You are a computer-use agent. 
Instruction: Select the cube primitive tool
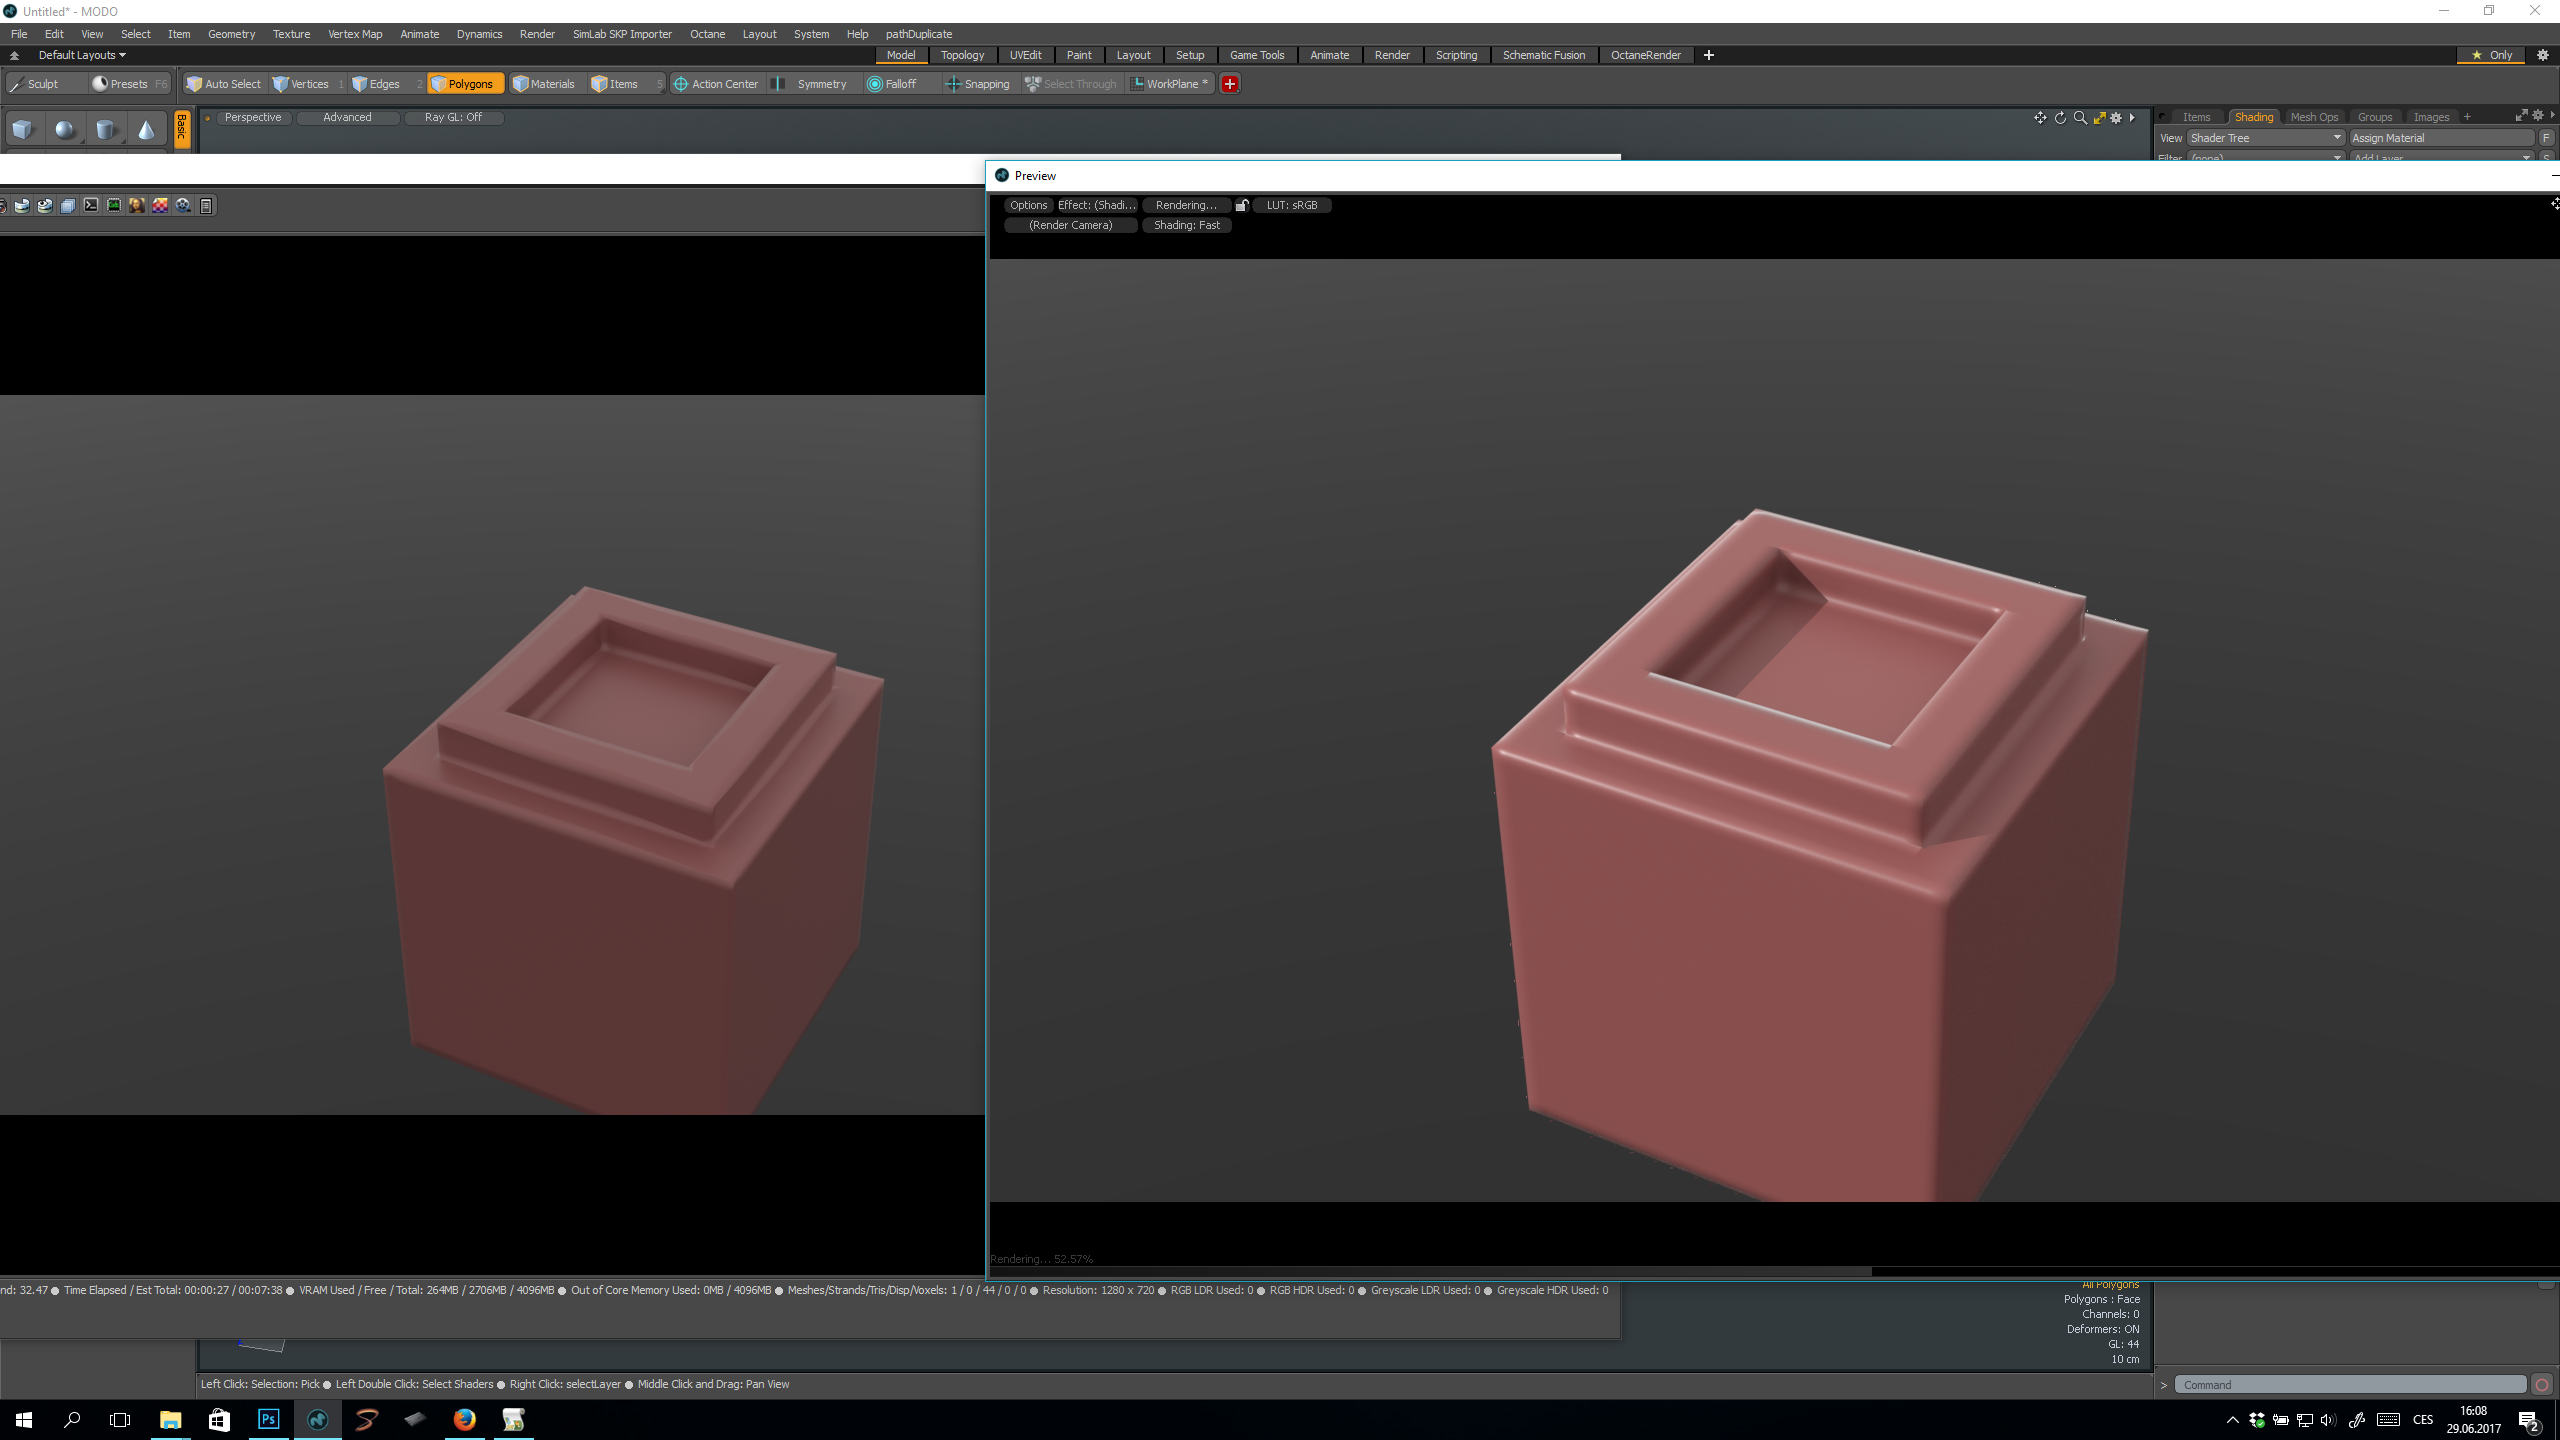click(23, 130)
